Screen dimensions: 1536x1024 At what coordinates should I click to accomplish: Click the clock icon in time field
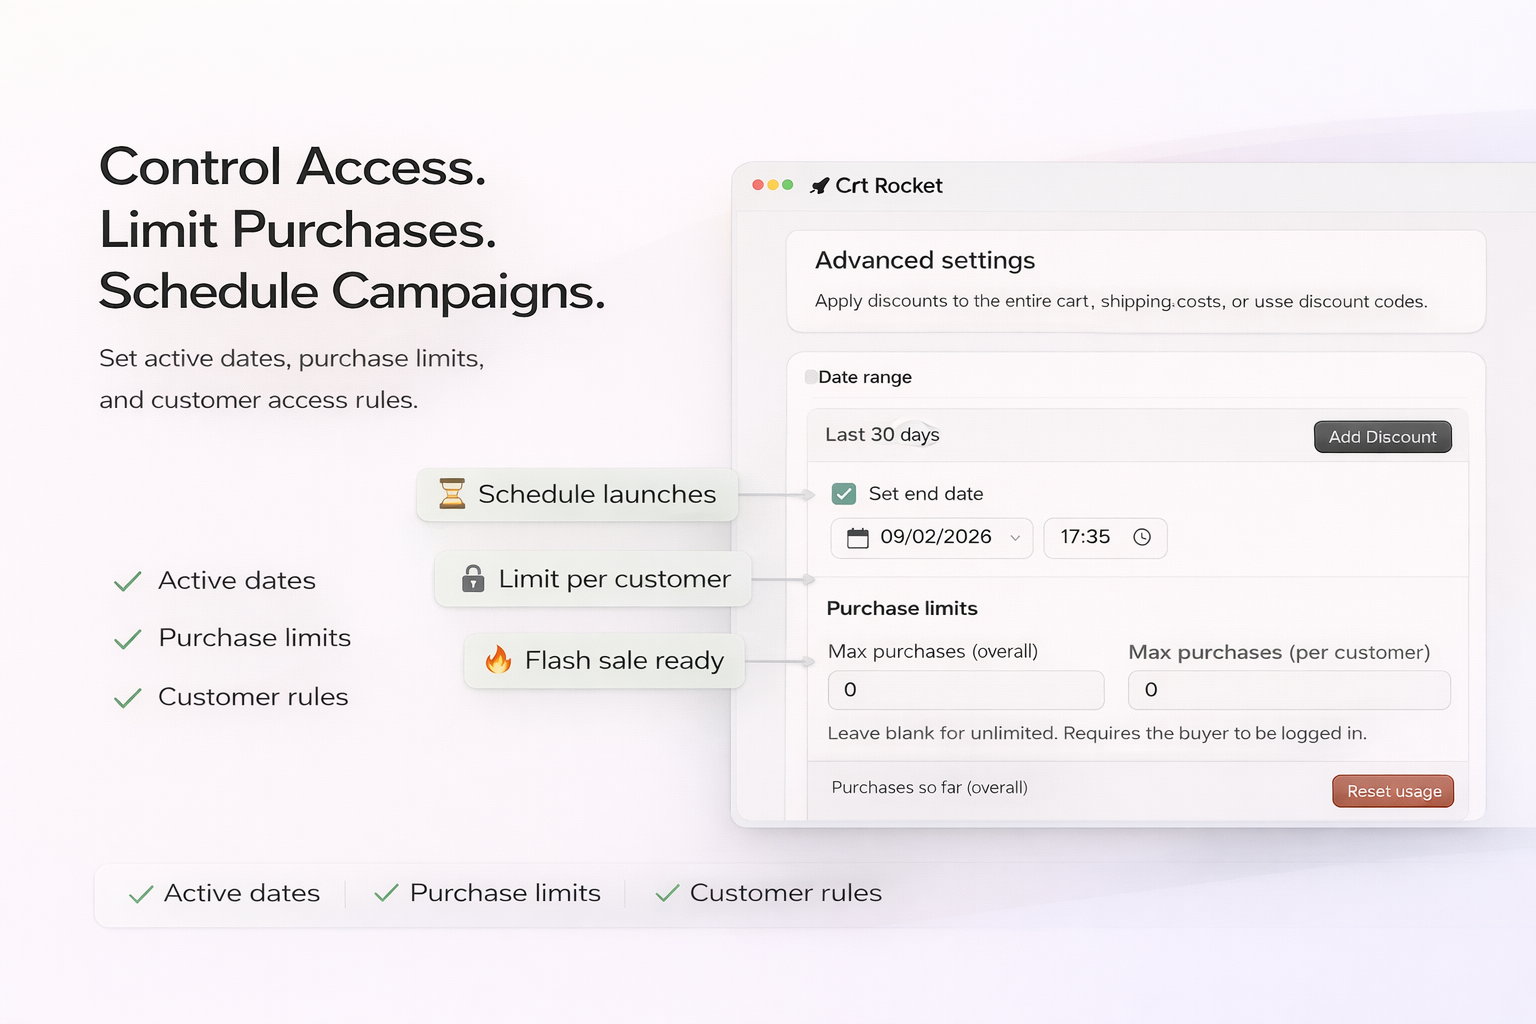click(1142, 537)
